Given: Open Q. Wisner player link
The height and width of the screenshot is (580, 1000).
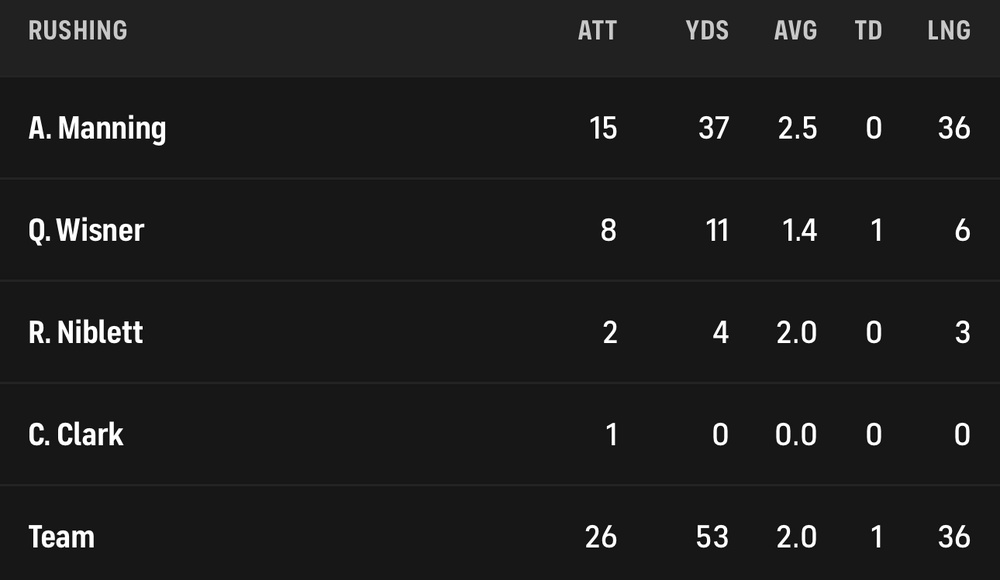Looking at the screenshot, I should click(x=86, y=230).
